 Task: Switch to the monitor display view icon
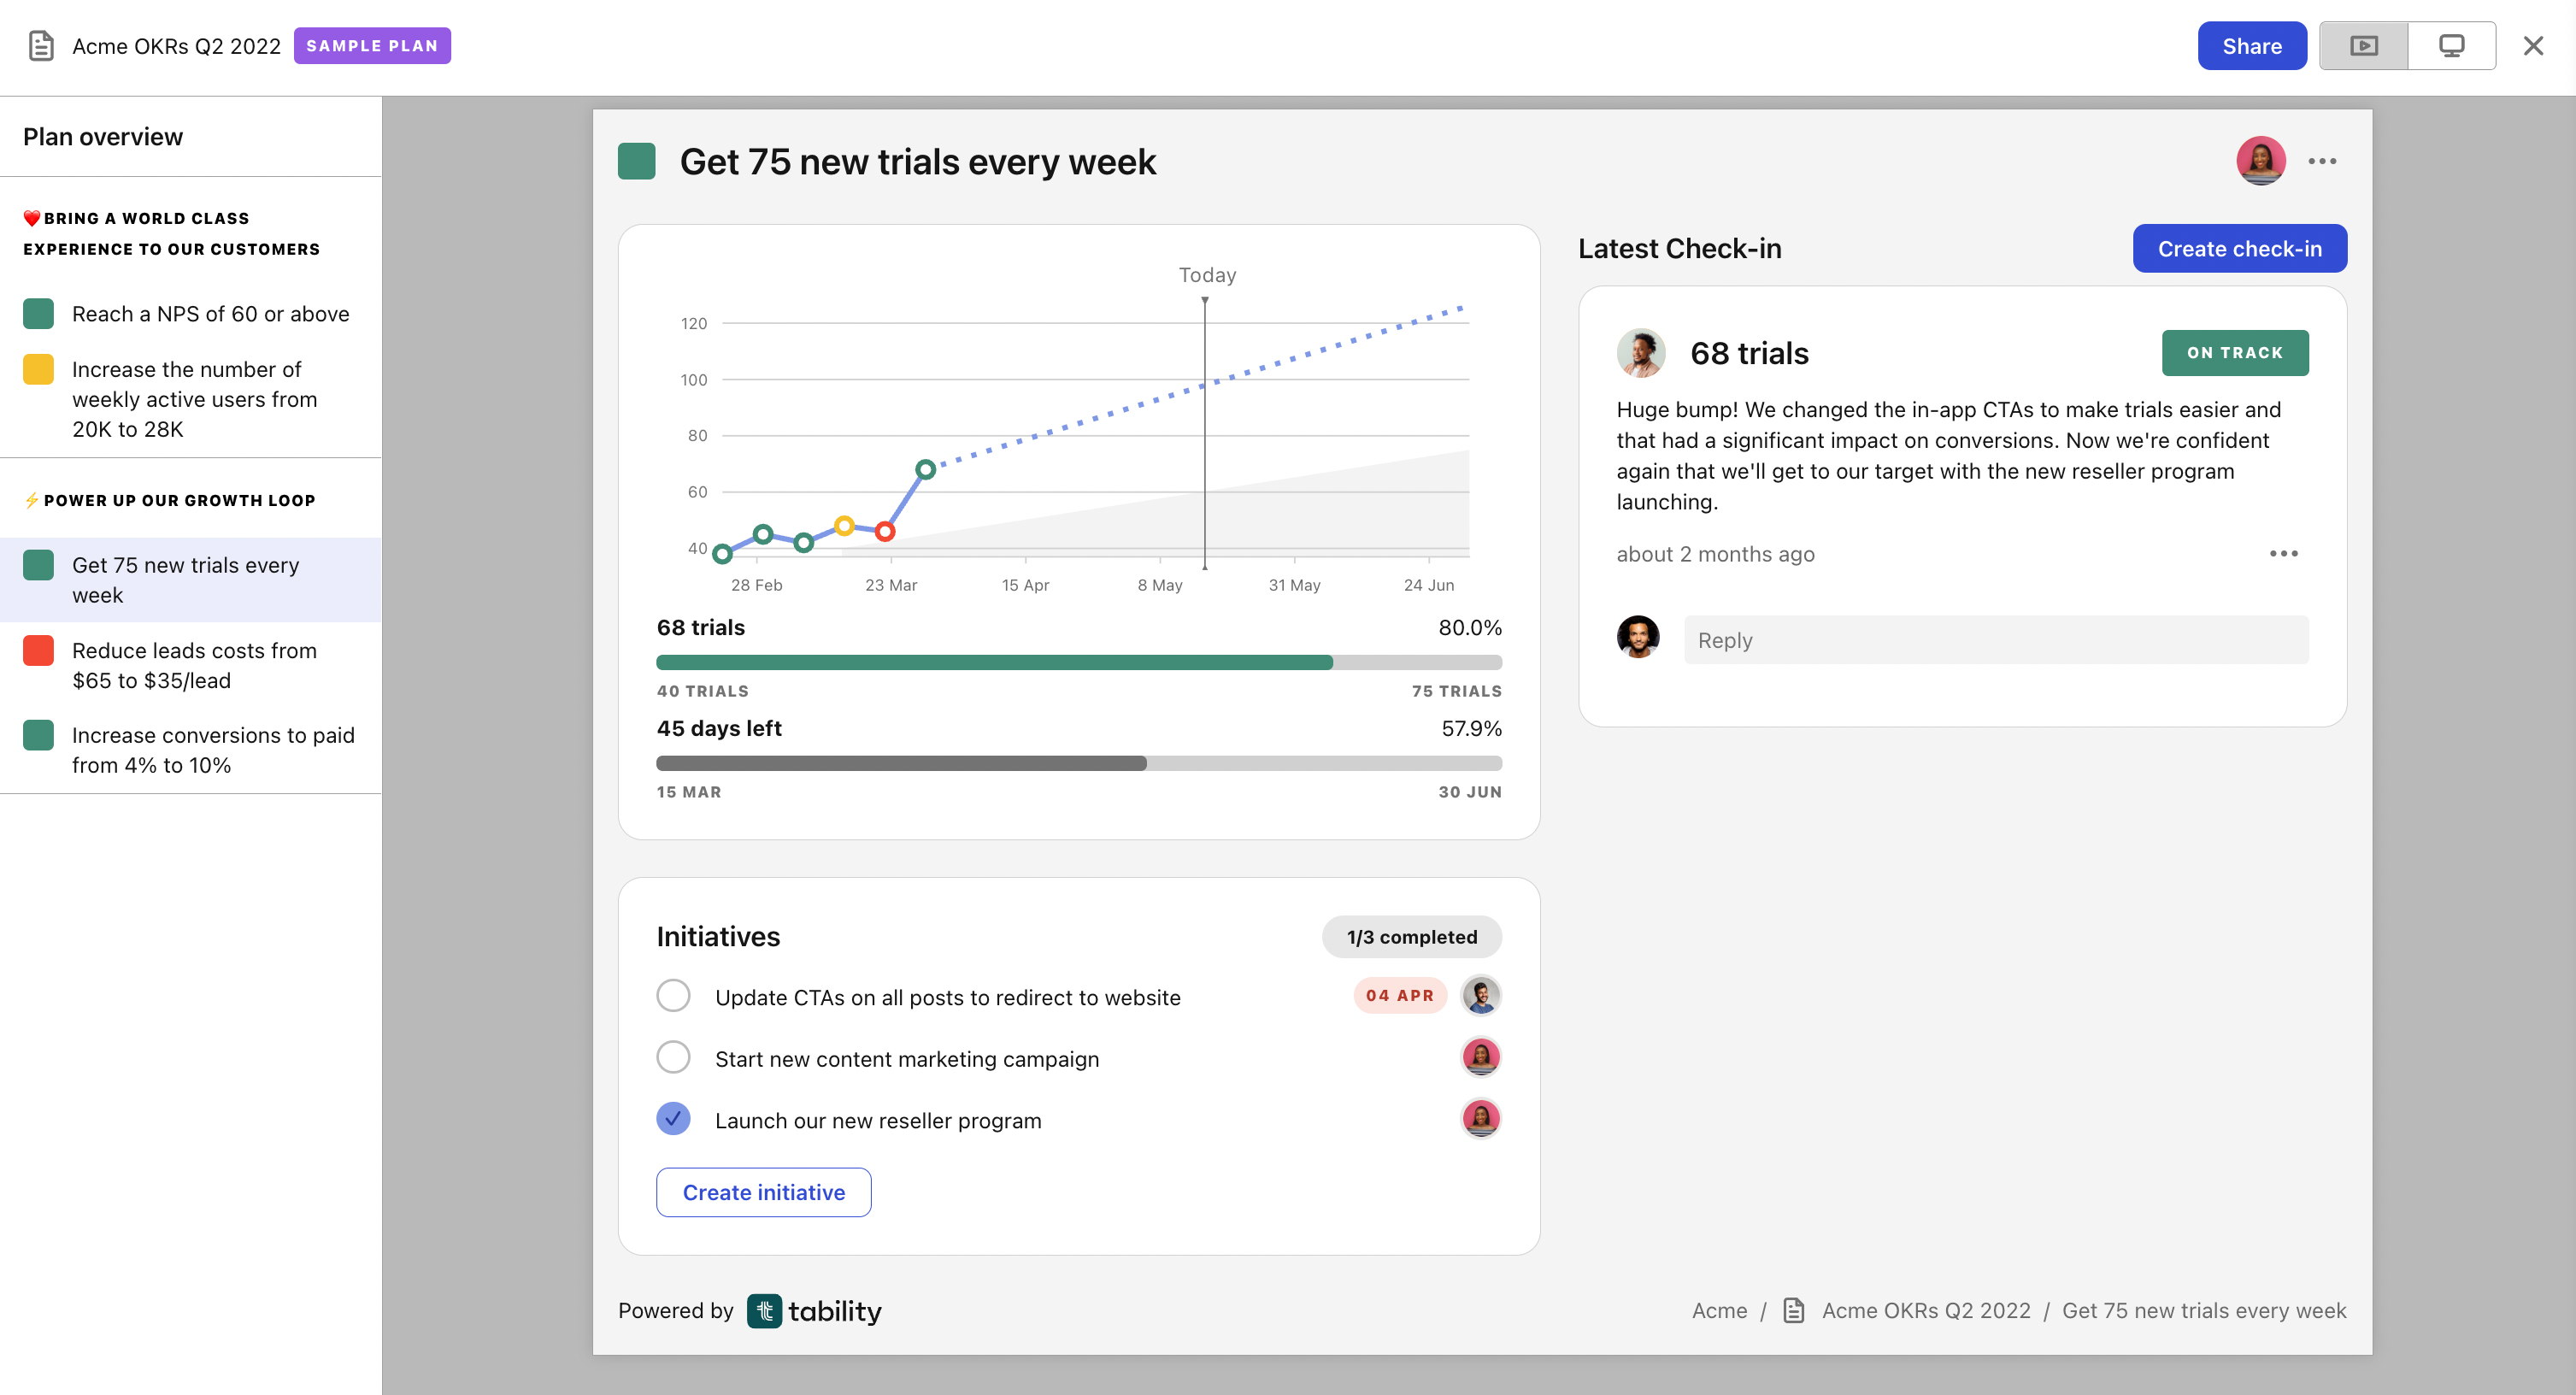[2451, 46]
